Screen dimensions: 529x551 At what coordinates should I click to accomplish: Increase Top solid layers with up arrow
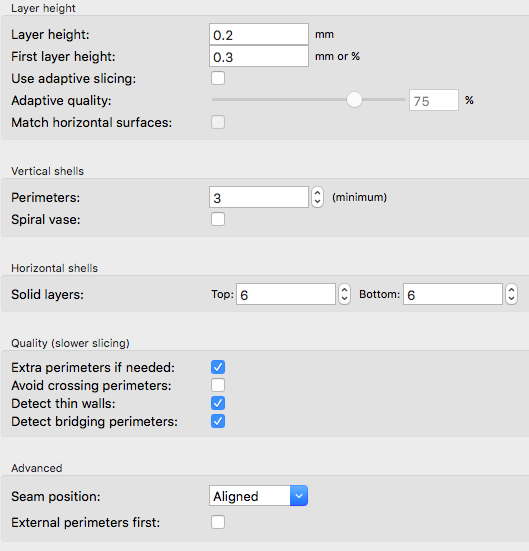tap(344, 290)
